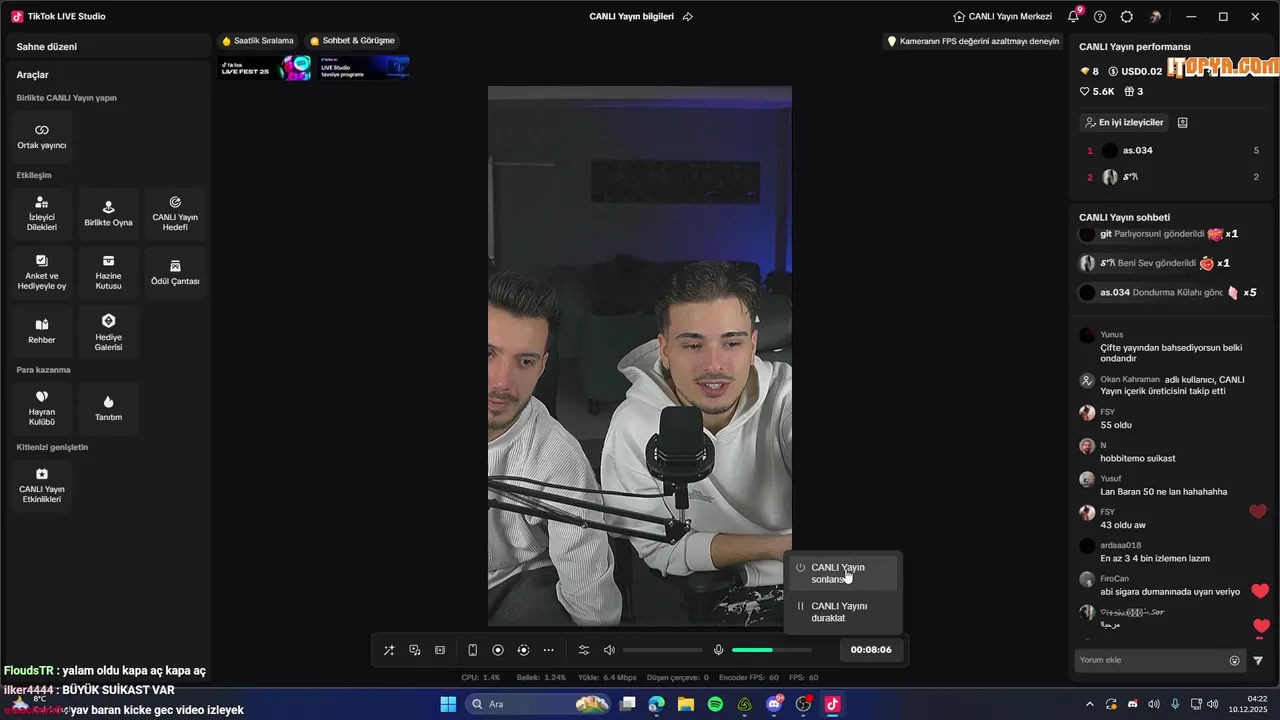Click the magic wand effects icon
The height and width of the screenshot is (720, 1280).
coord(389,650)
